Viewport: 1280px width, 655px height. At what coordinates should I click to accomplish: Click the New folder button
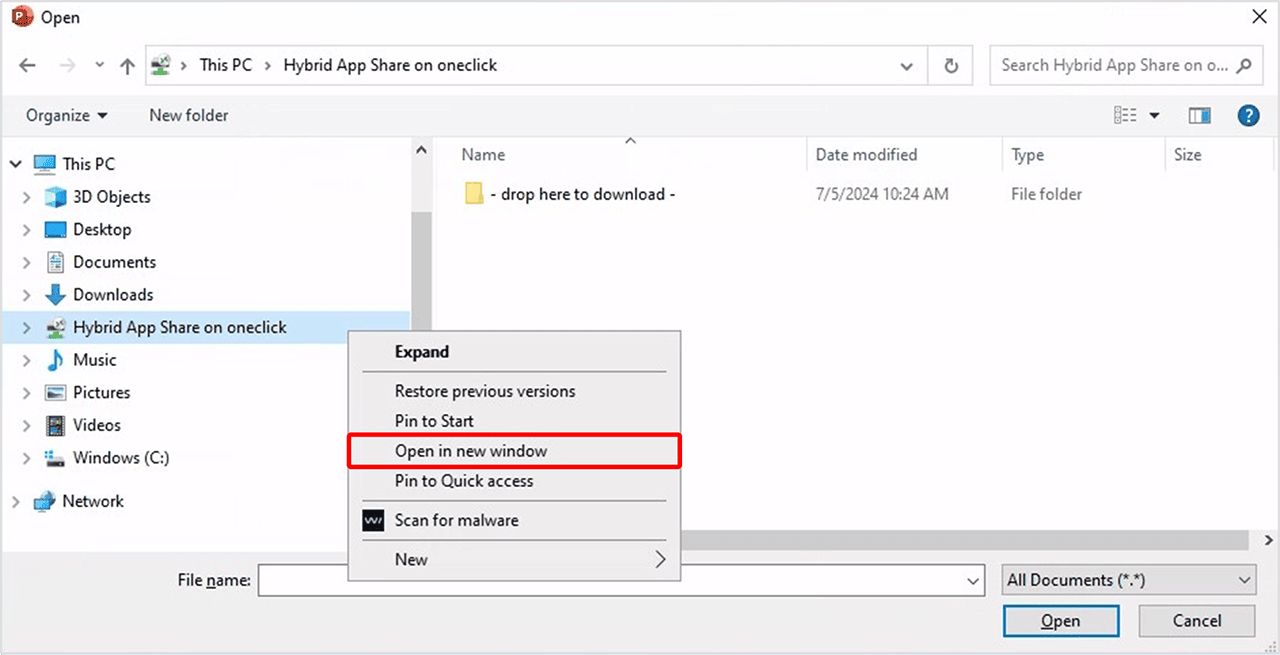click(x=188, y=116)
